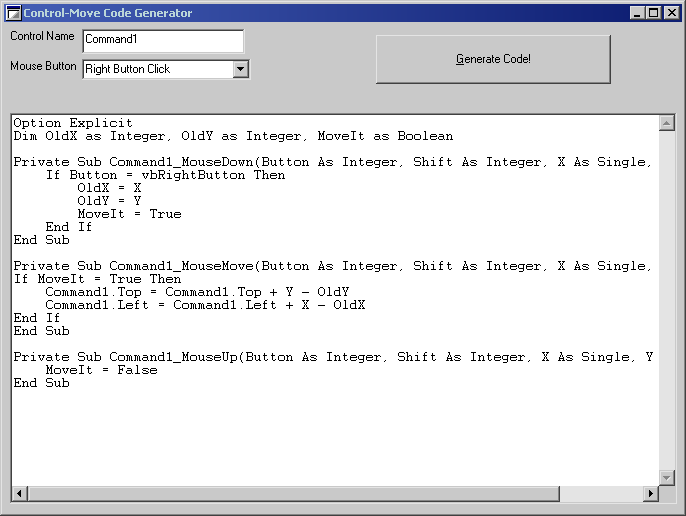Place cursor on 'Option Explicit' line

point(72,124)
